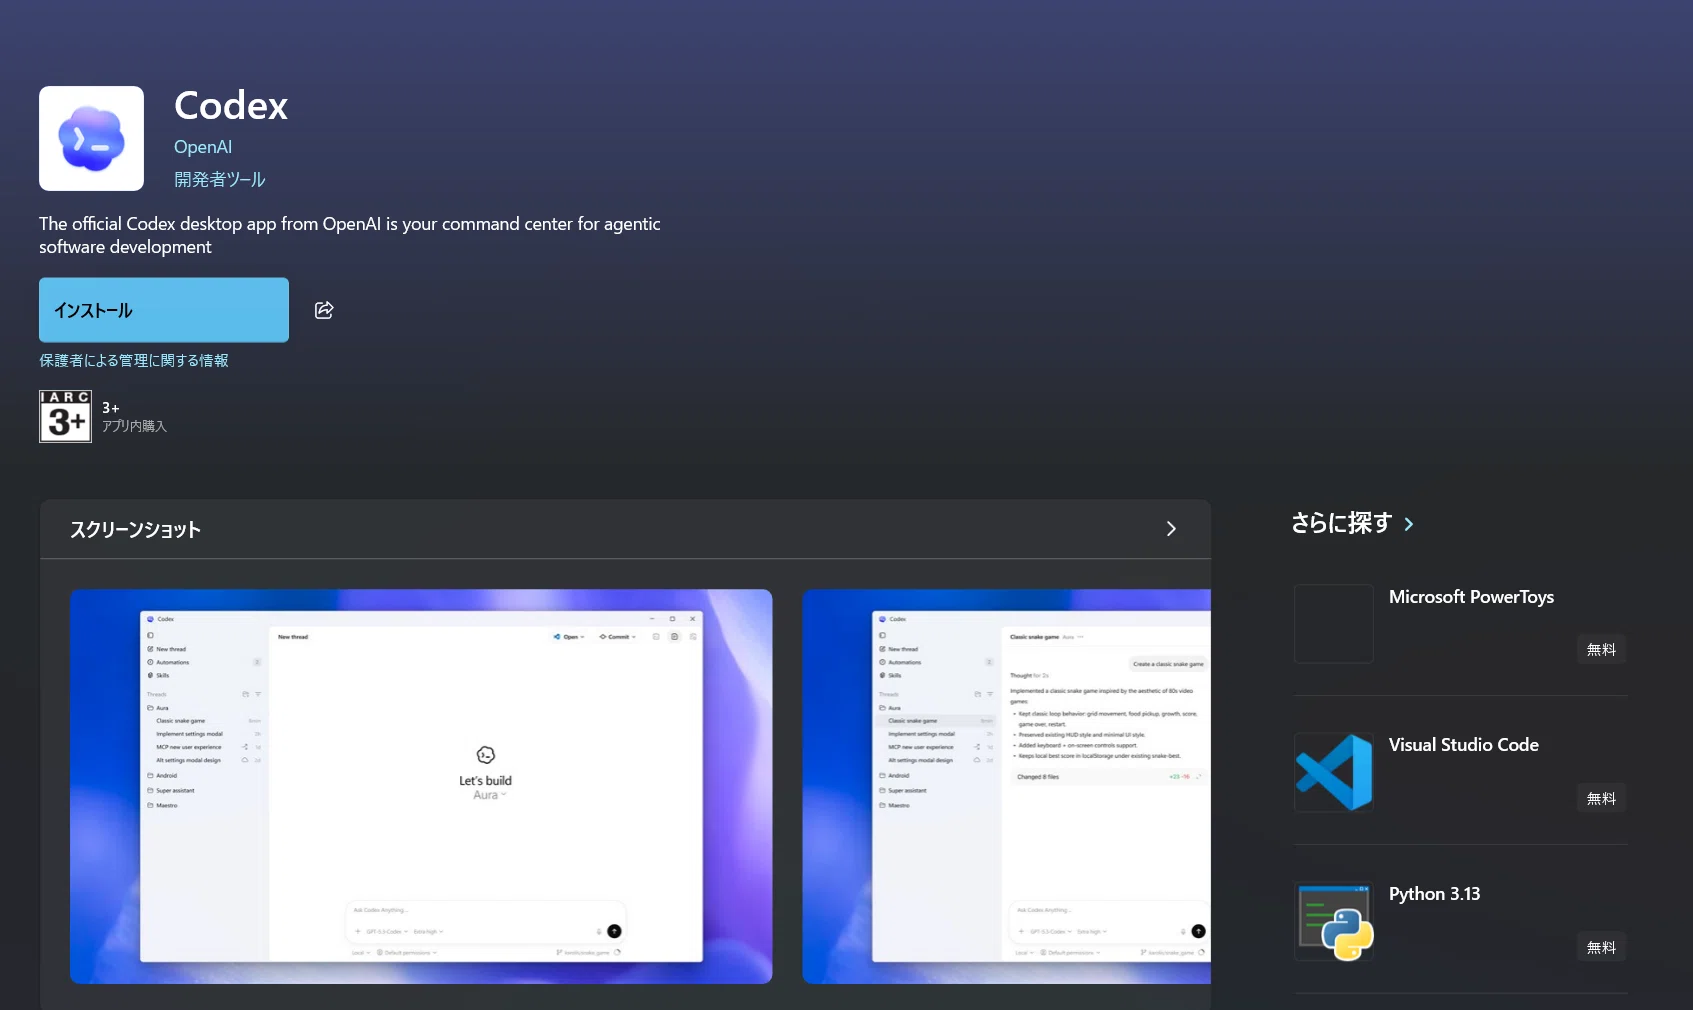Click the スクリーンショット section header
This screenshot has height=1010, width=1693.
(135, 530)
